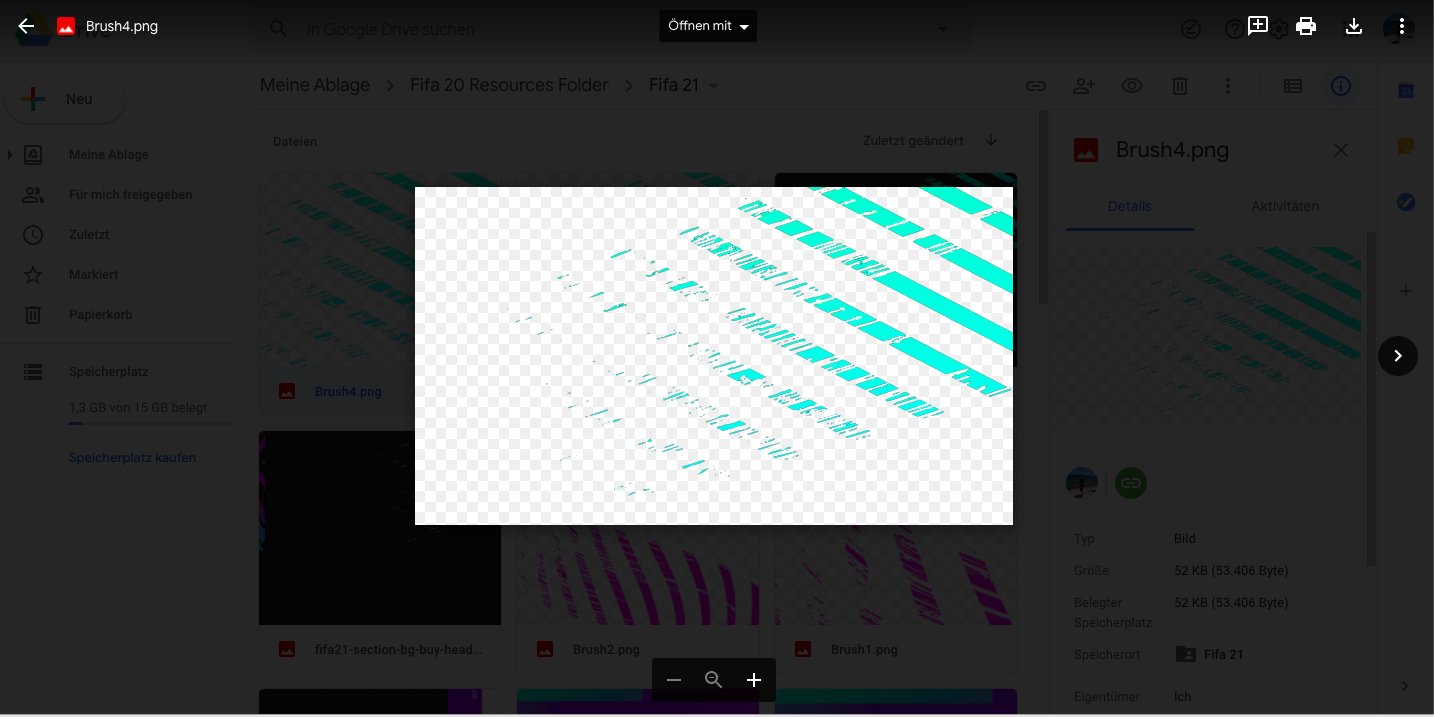Click 'Meine Ablage' in the breadcrumb

coord(315,85)
